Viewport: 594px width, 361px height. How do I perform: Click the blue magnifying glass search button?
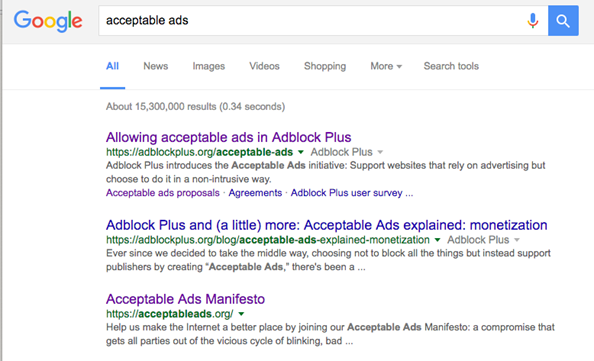point(563,20)
